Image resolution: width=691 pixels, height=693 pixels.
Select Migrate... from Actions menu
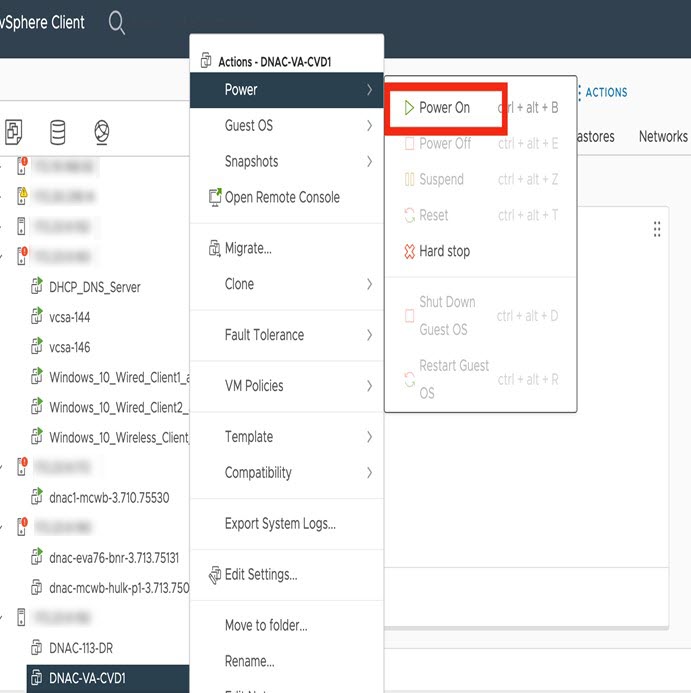coord(286,248)
